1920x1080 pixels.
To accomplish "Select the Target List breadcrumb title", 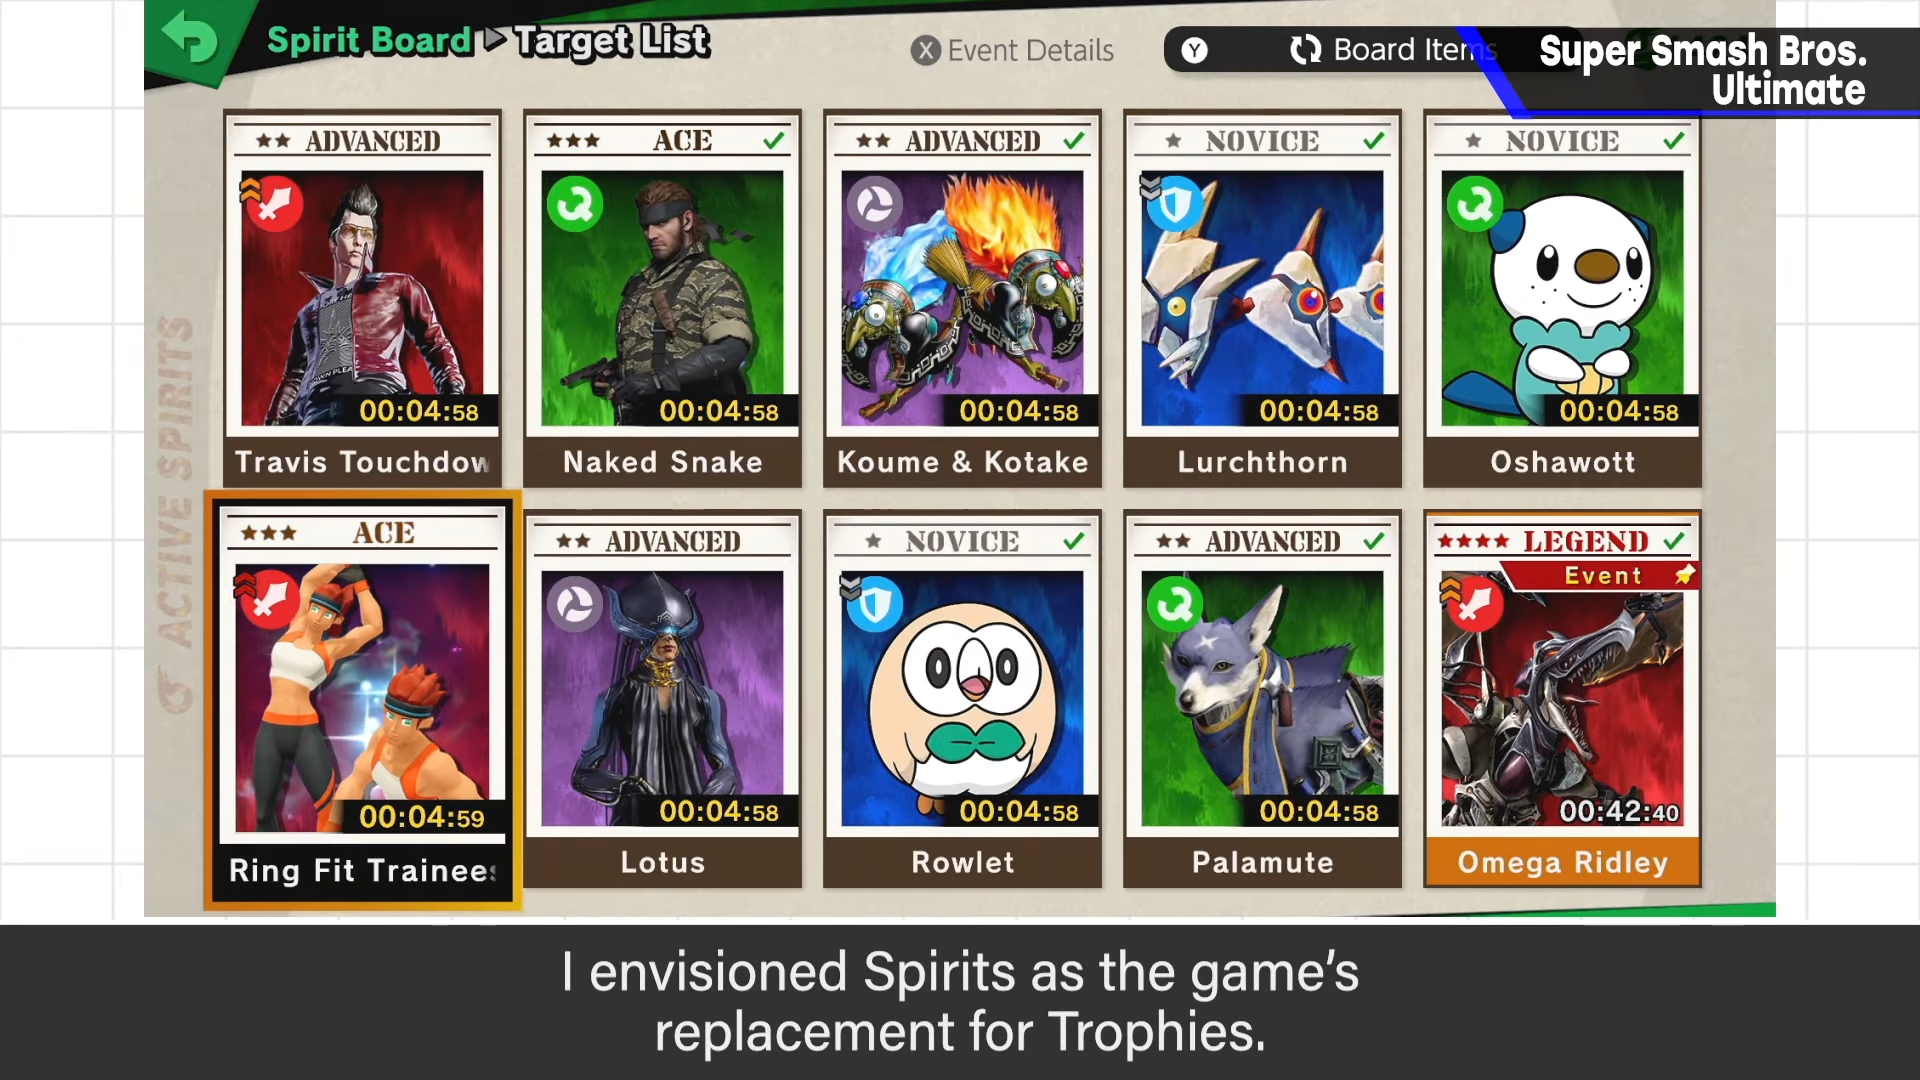I will point(612,41).
